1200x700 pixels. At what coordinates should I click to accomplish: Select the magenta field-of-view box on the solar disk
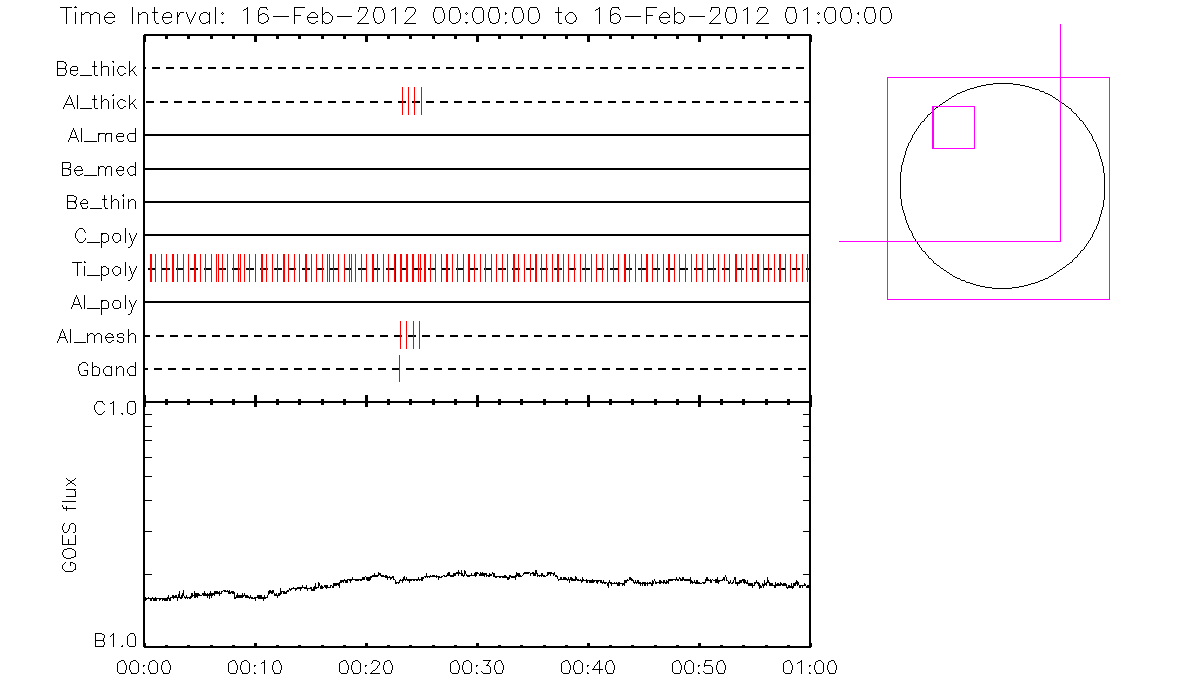point(953,127)
